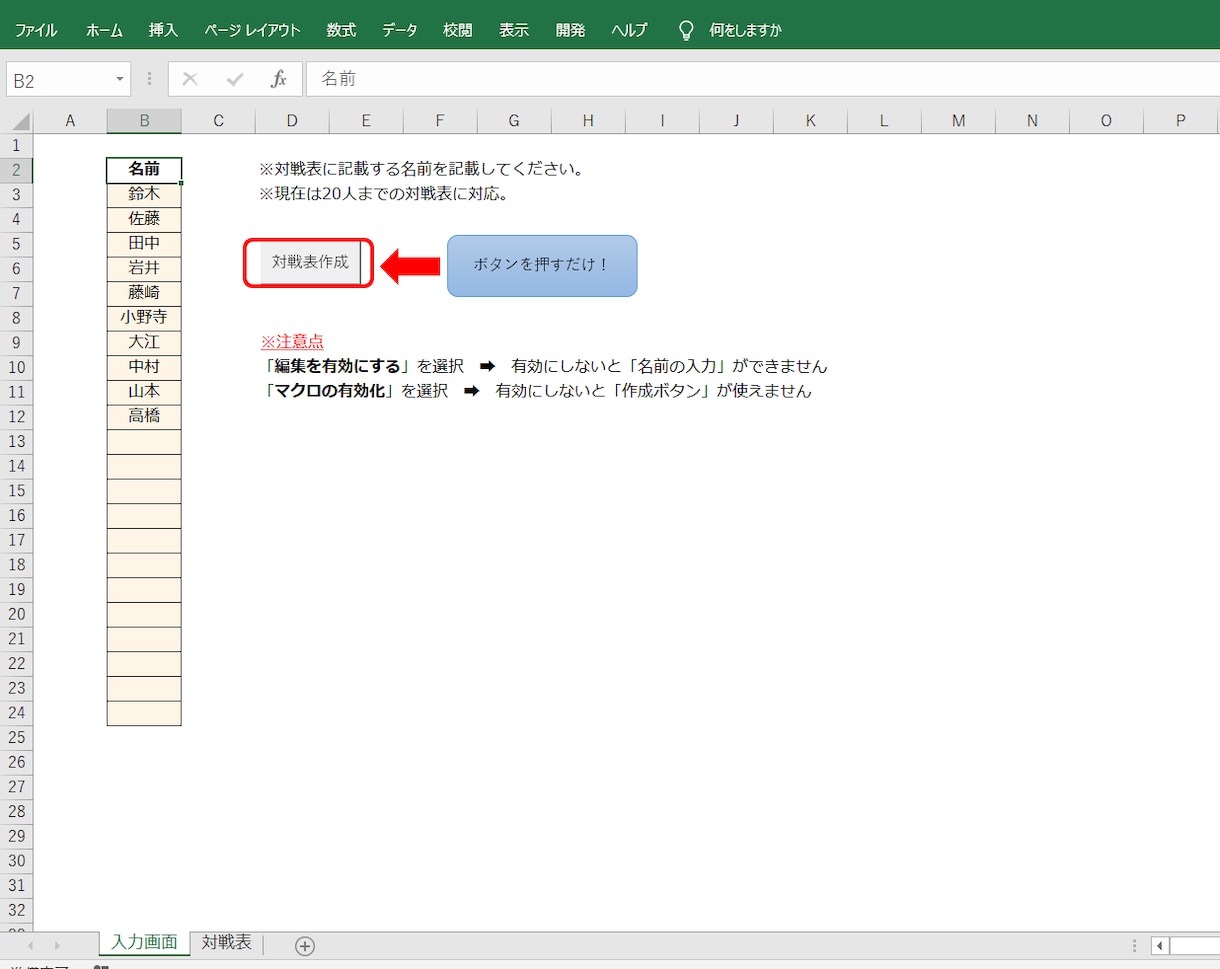Select row 13 header
The height and width of the screenshot is (969, 1220).
point(16,441)
